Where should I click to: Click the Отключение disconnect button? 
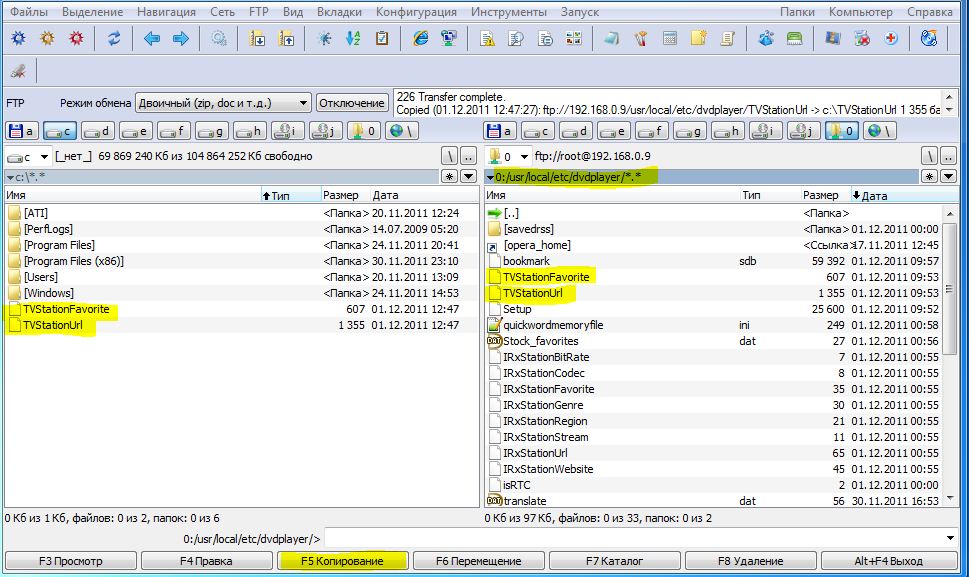click(352, 103)
